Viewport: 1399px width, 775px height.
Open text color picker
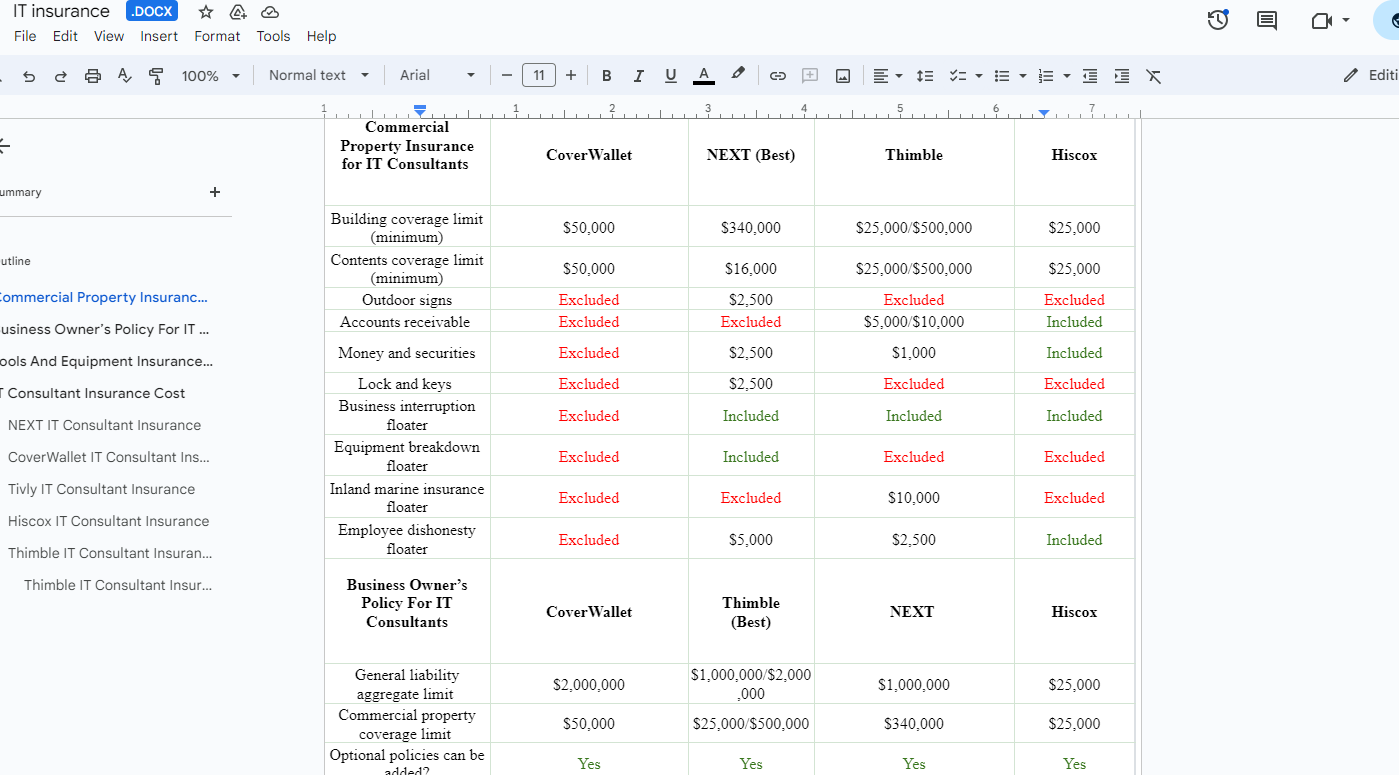(704, 76)
